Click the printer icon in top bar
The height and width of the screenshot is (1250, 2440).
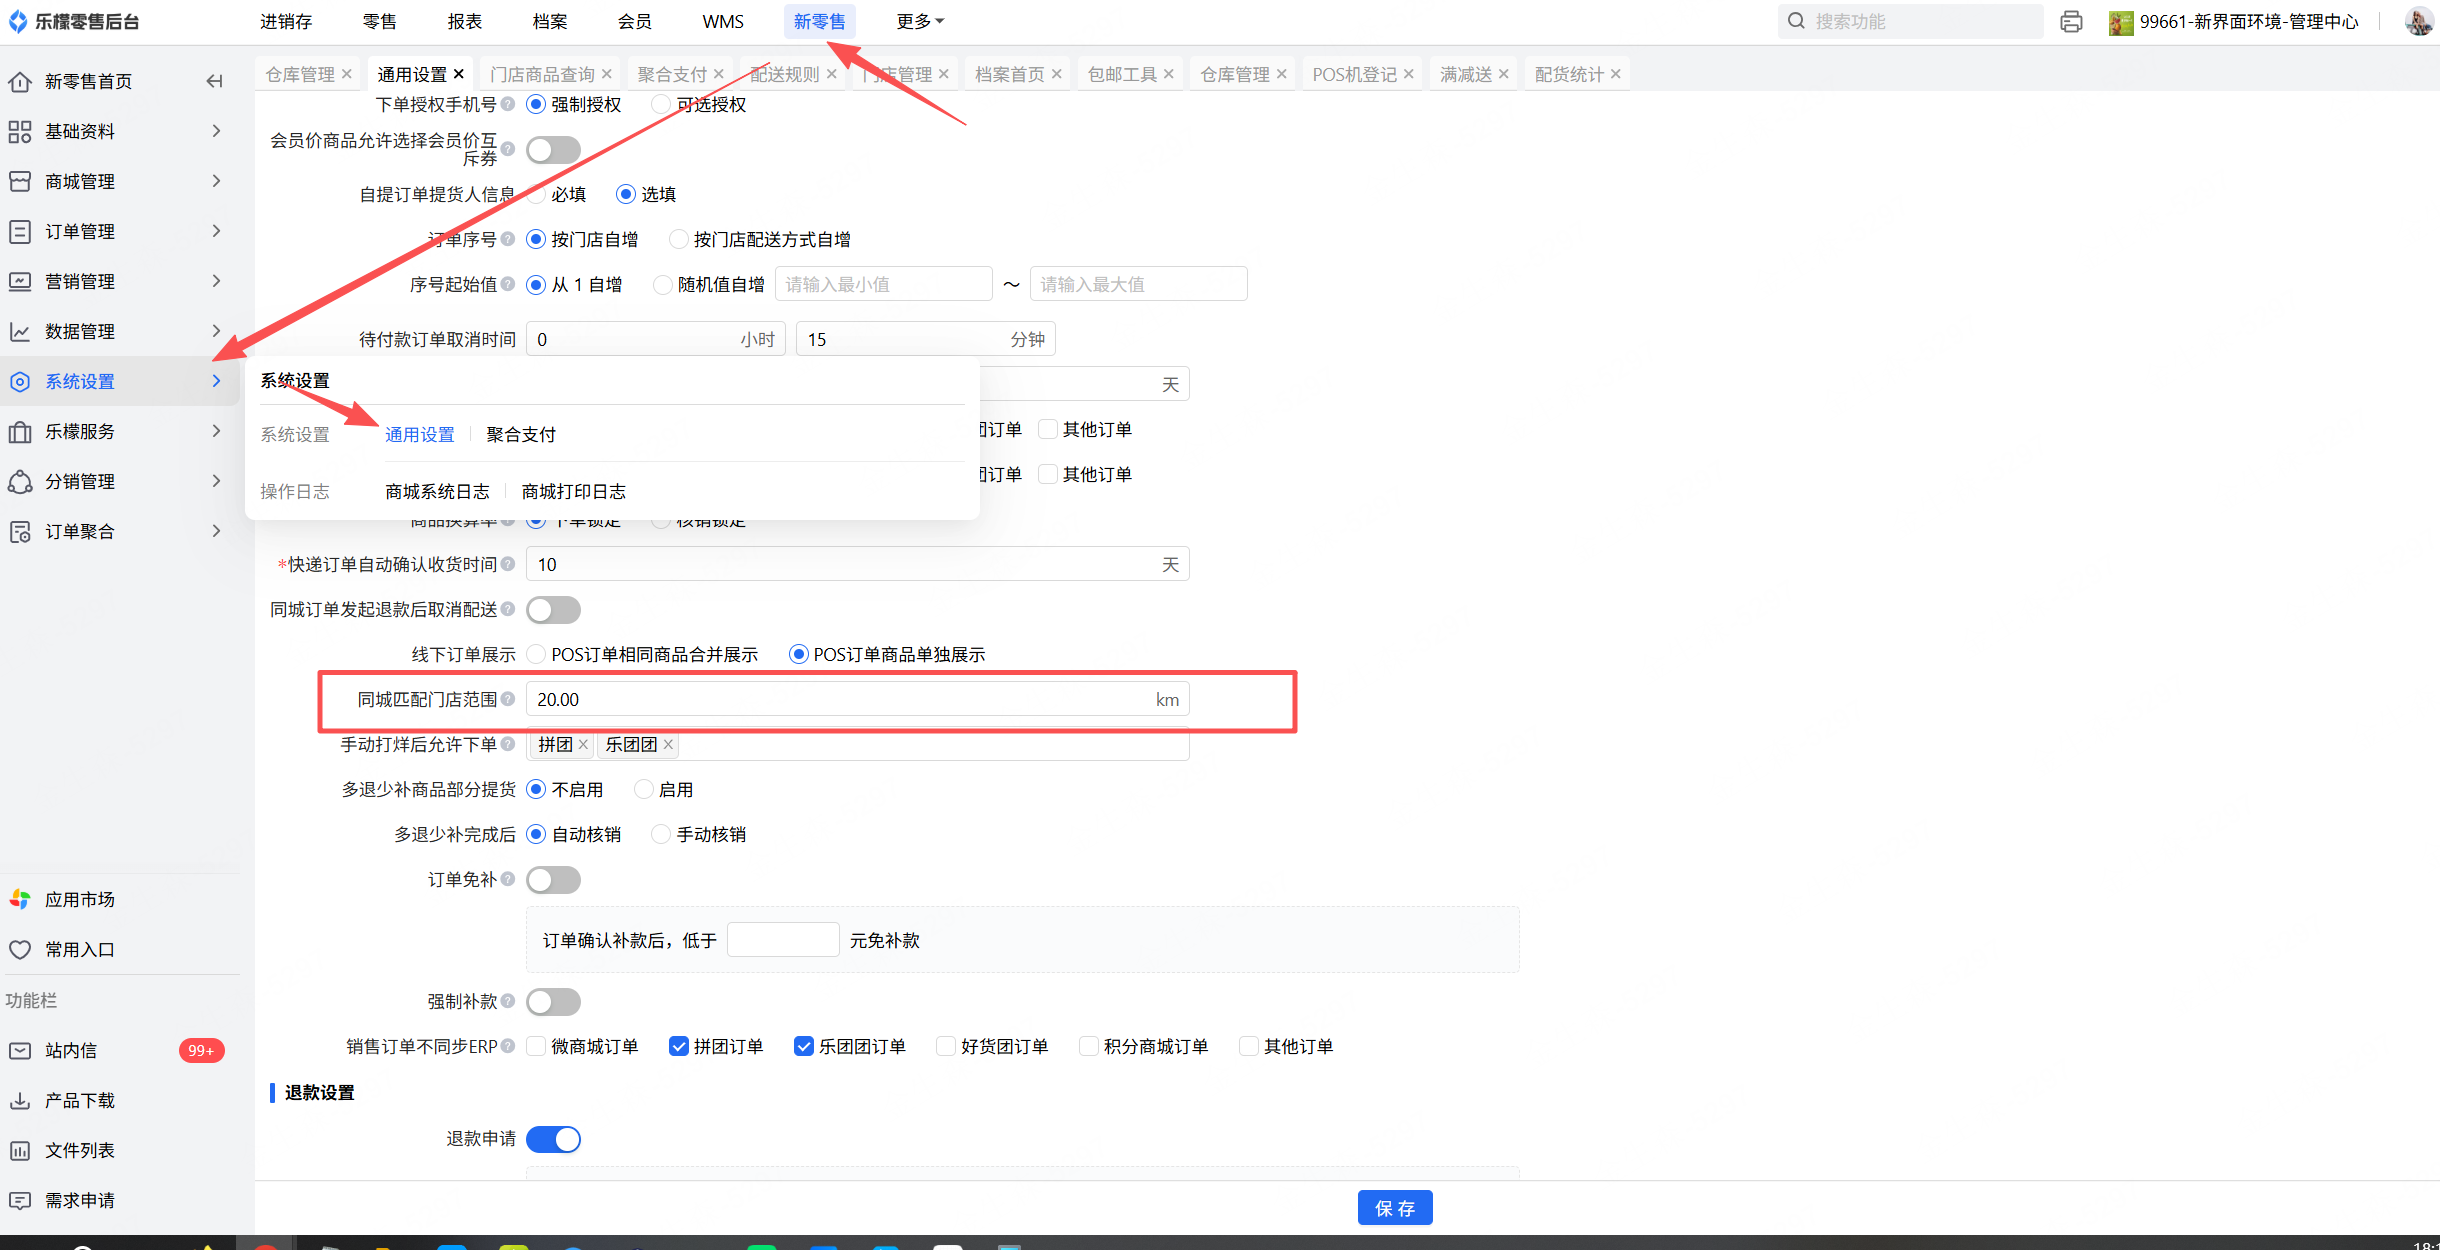2071,21
